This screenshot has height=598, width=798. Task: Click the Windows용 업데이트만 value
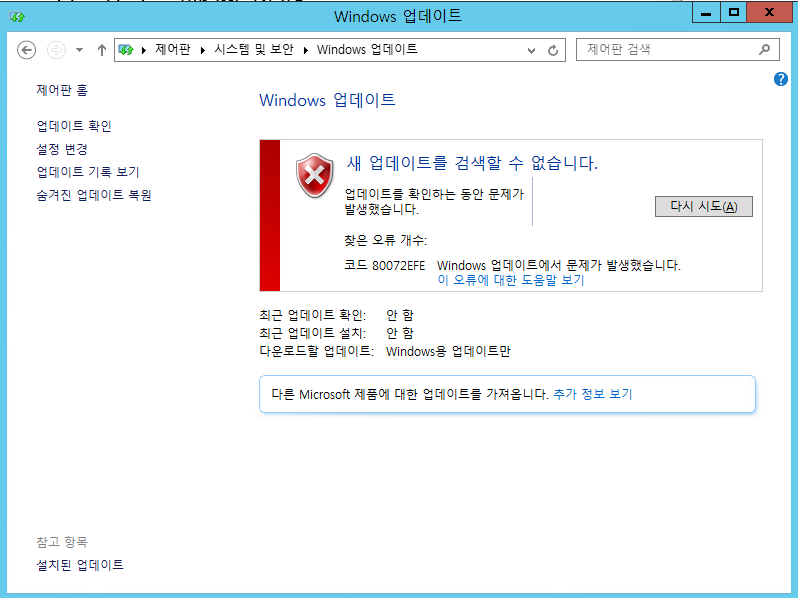(x=448, y=351)
